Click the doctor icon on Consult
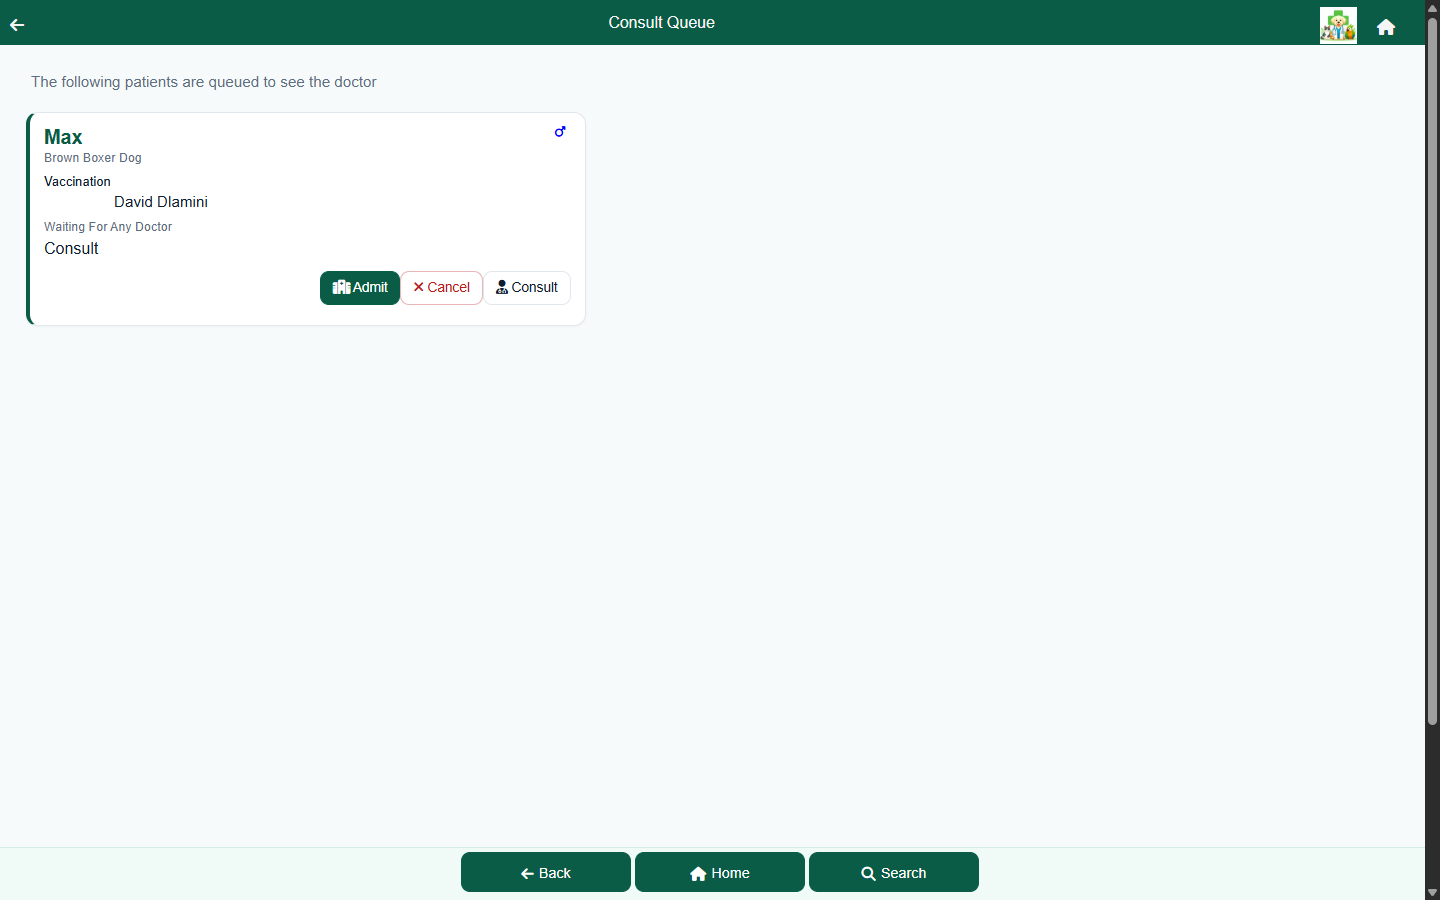 coord(502,287)
